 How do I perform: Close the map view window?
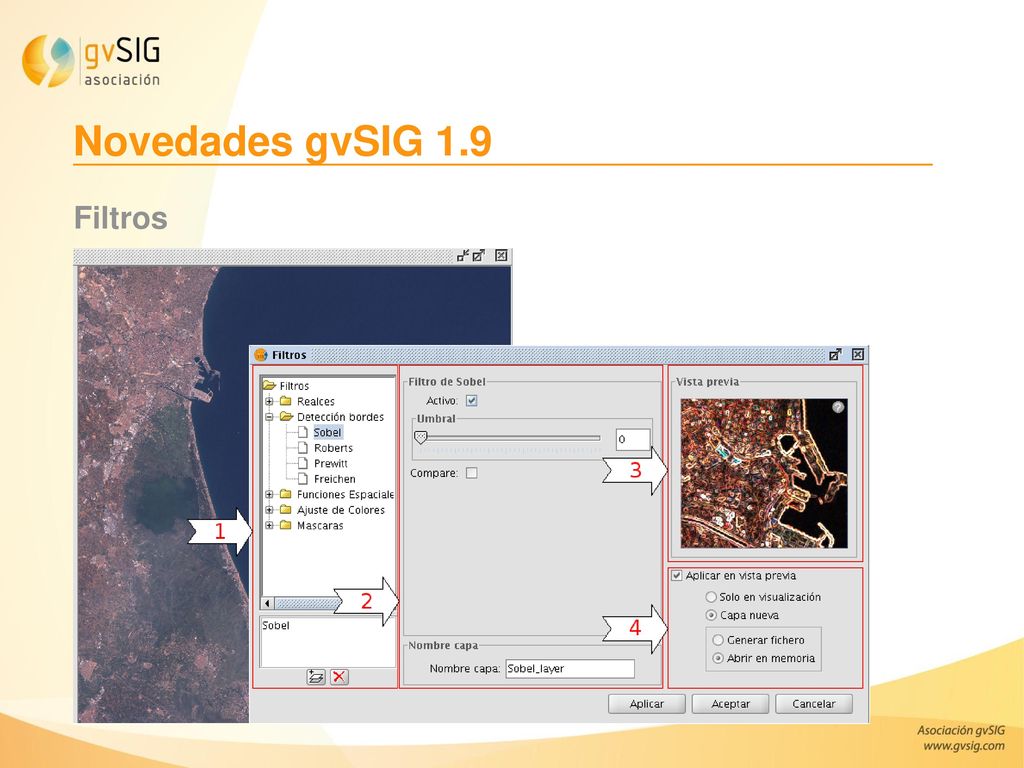coord(501,255)
